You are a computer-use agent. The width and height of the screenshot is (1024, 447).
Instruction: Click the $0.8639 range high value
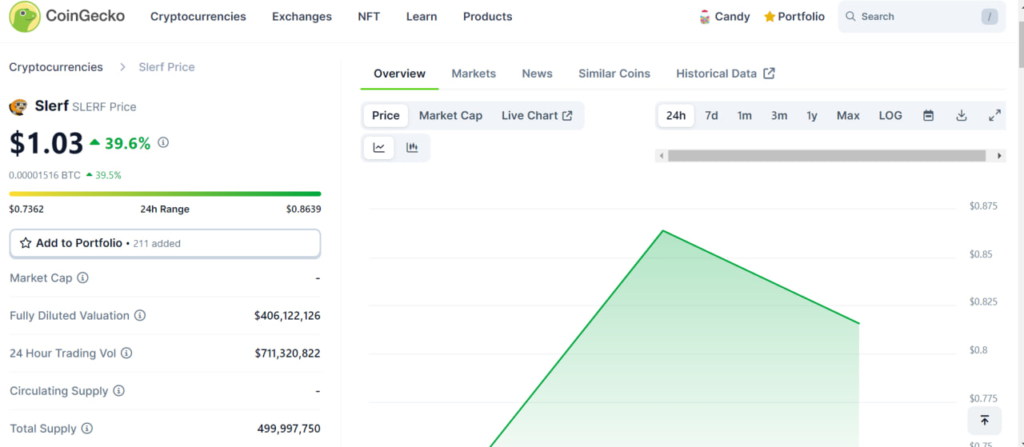tap(303, 209)
